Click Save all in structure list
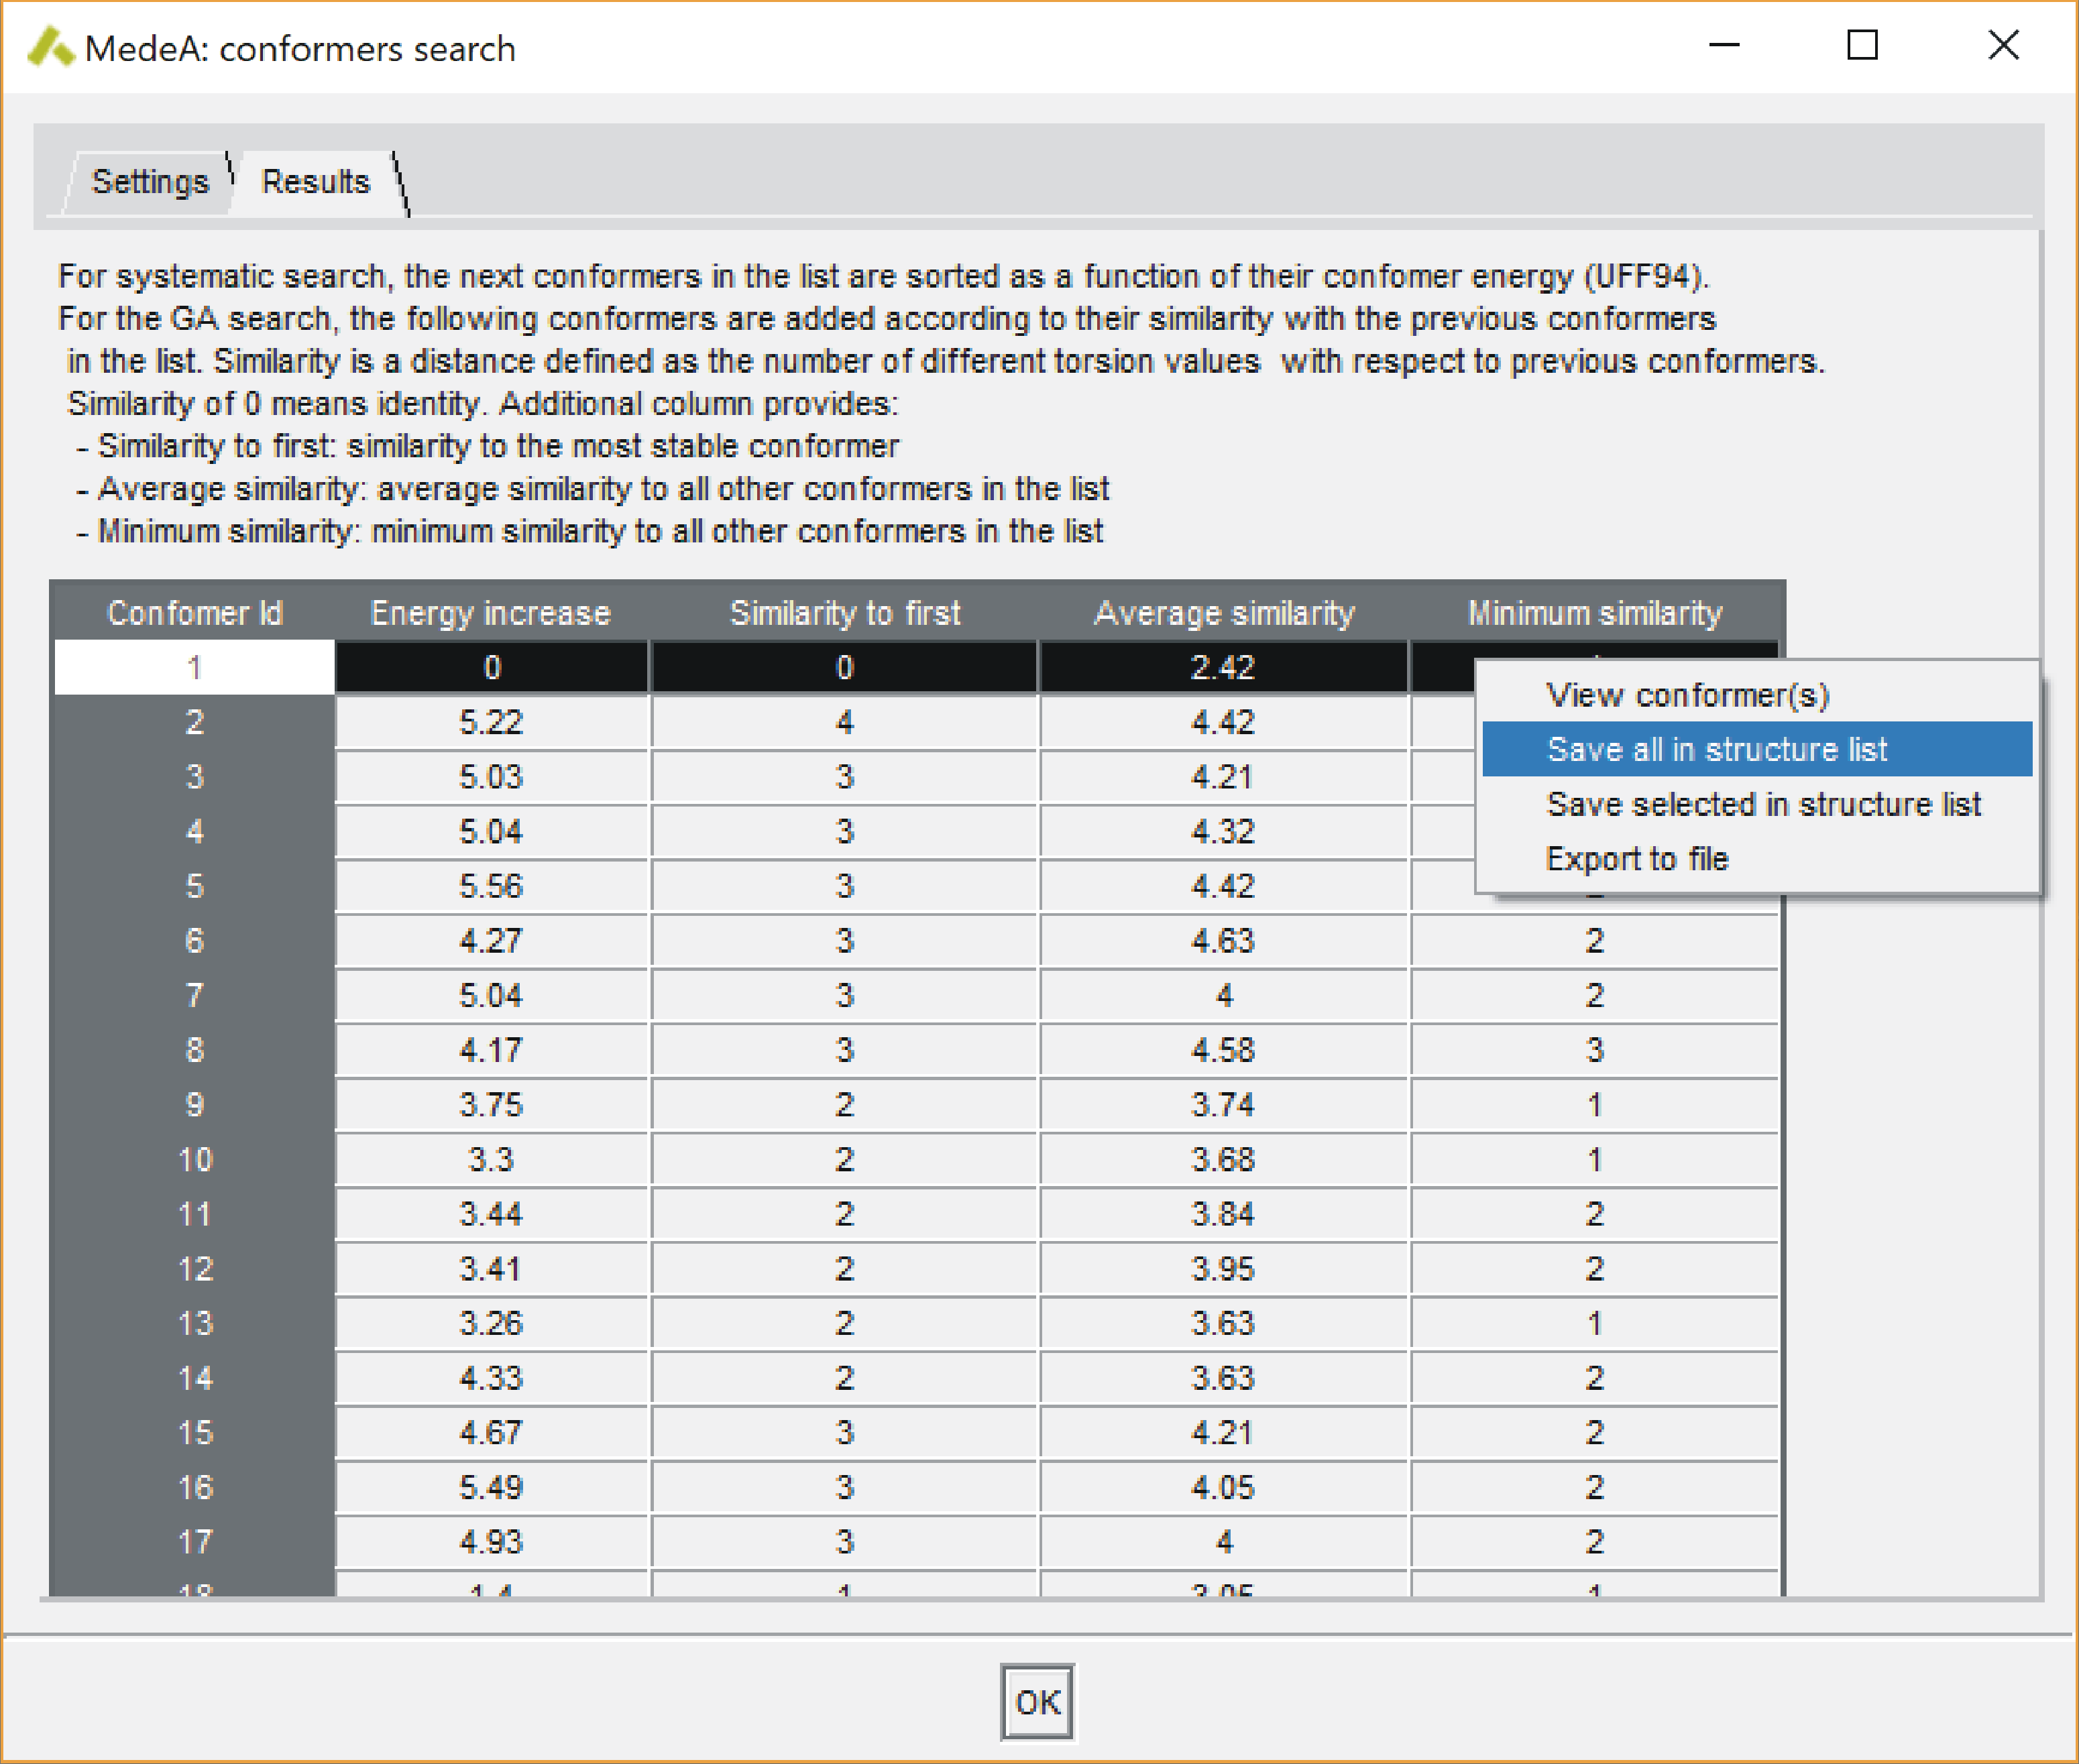The image size is (2079, 1764). click(1716, 749)
